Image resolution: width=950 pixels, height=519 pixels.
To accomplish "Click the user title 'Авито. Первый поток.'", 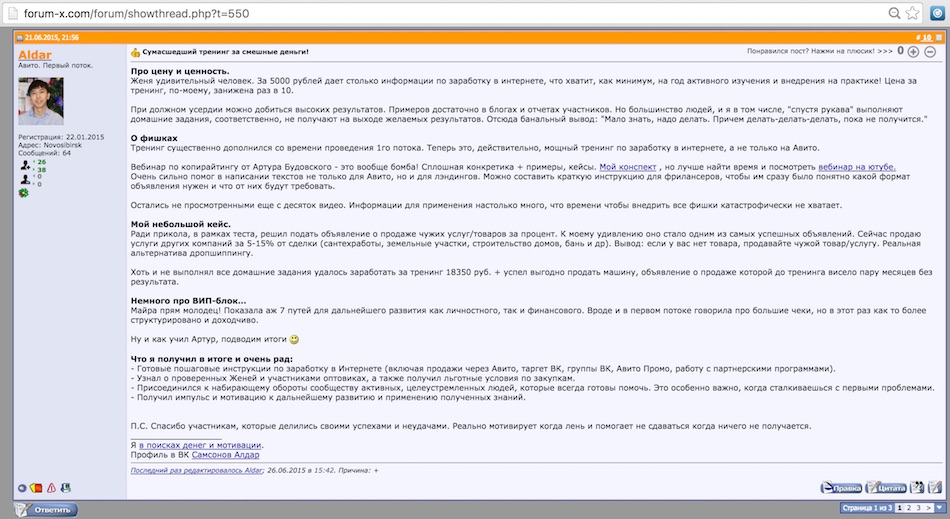I will coord(55,65).
